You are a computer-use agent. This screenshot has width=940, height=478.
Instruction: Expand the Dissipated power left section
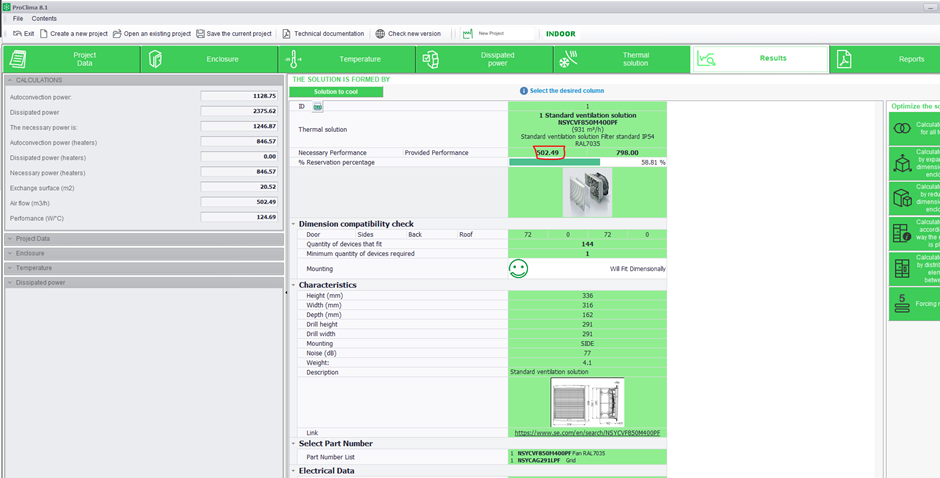[x=11, y=283]
